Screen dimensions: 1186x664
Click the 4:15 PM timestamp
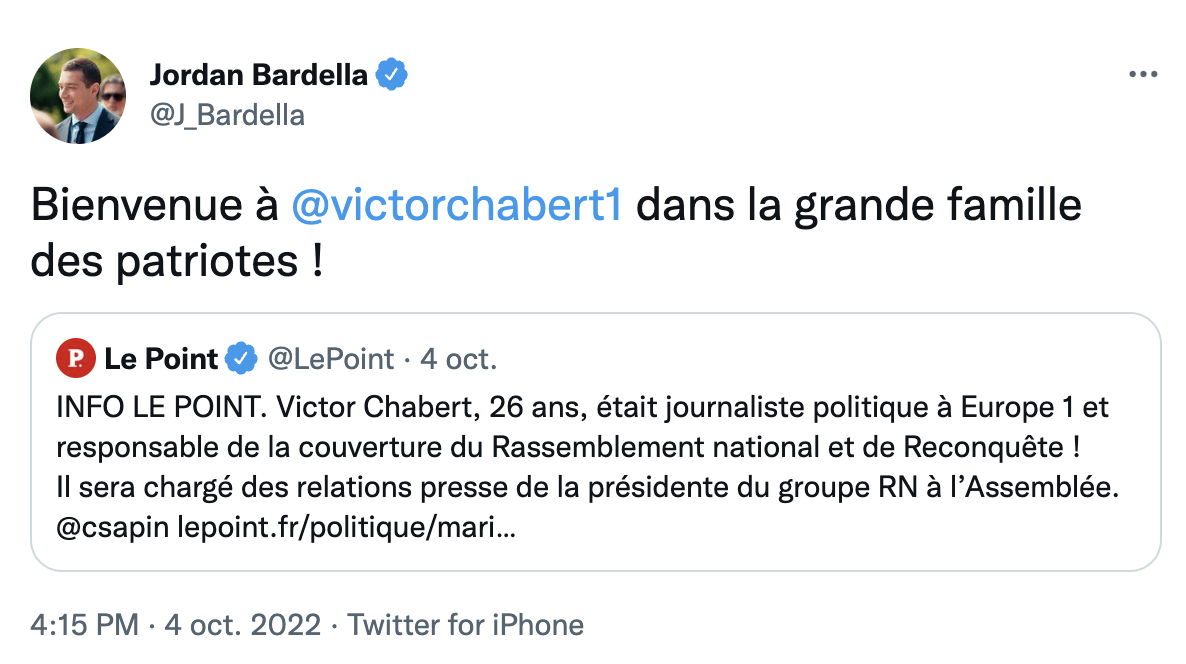(x=84, y=626)
